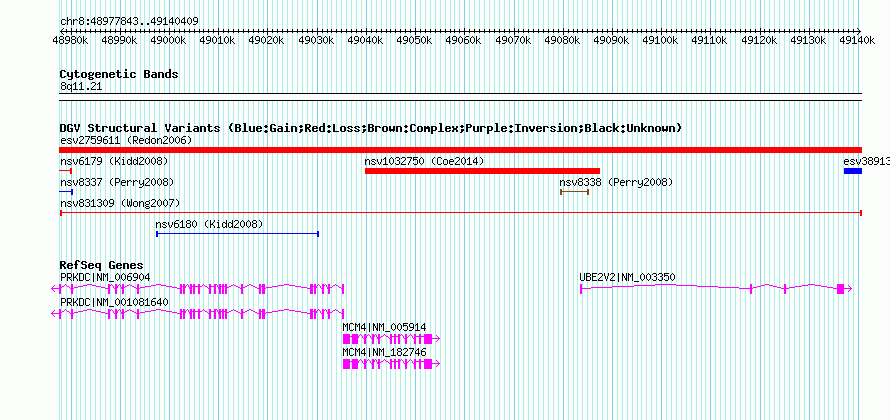Click the 48980k ruler position
The width and height of the screenshot is (890, 420).
(70, 40)
